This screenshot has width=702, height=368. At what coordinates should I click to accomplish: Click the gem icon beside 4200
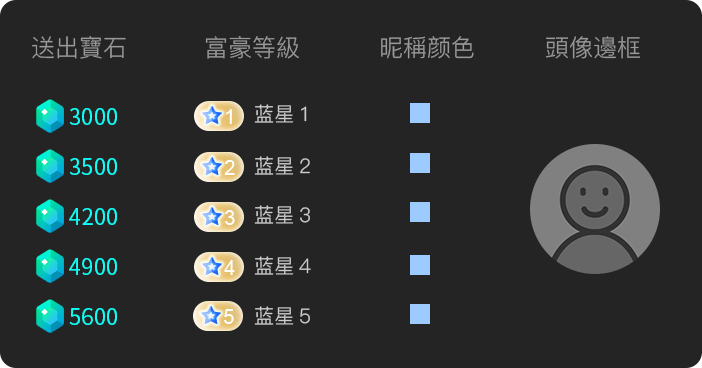[50, 216]
